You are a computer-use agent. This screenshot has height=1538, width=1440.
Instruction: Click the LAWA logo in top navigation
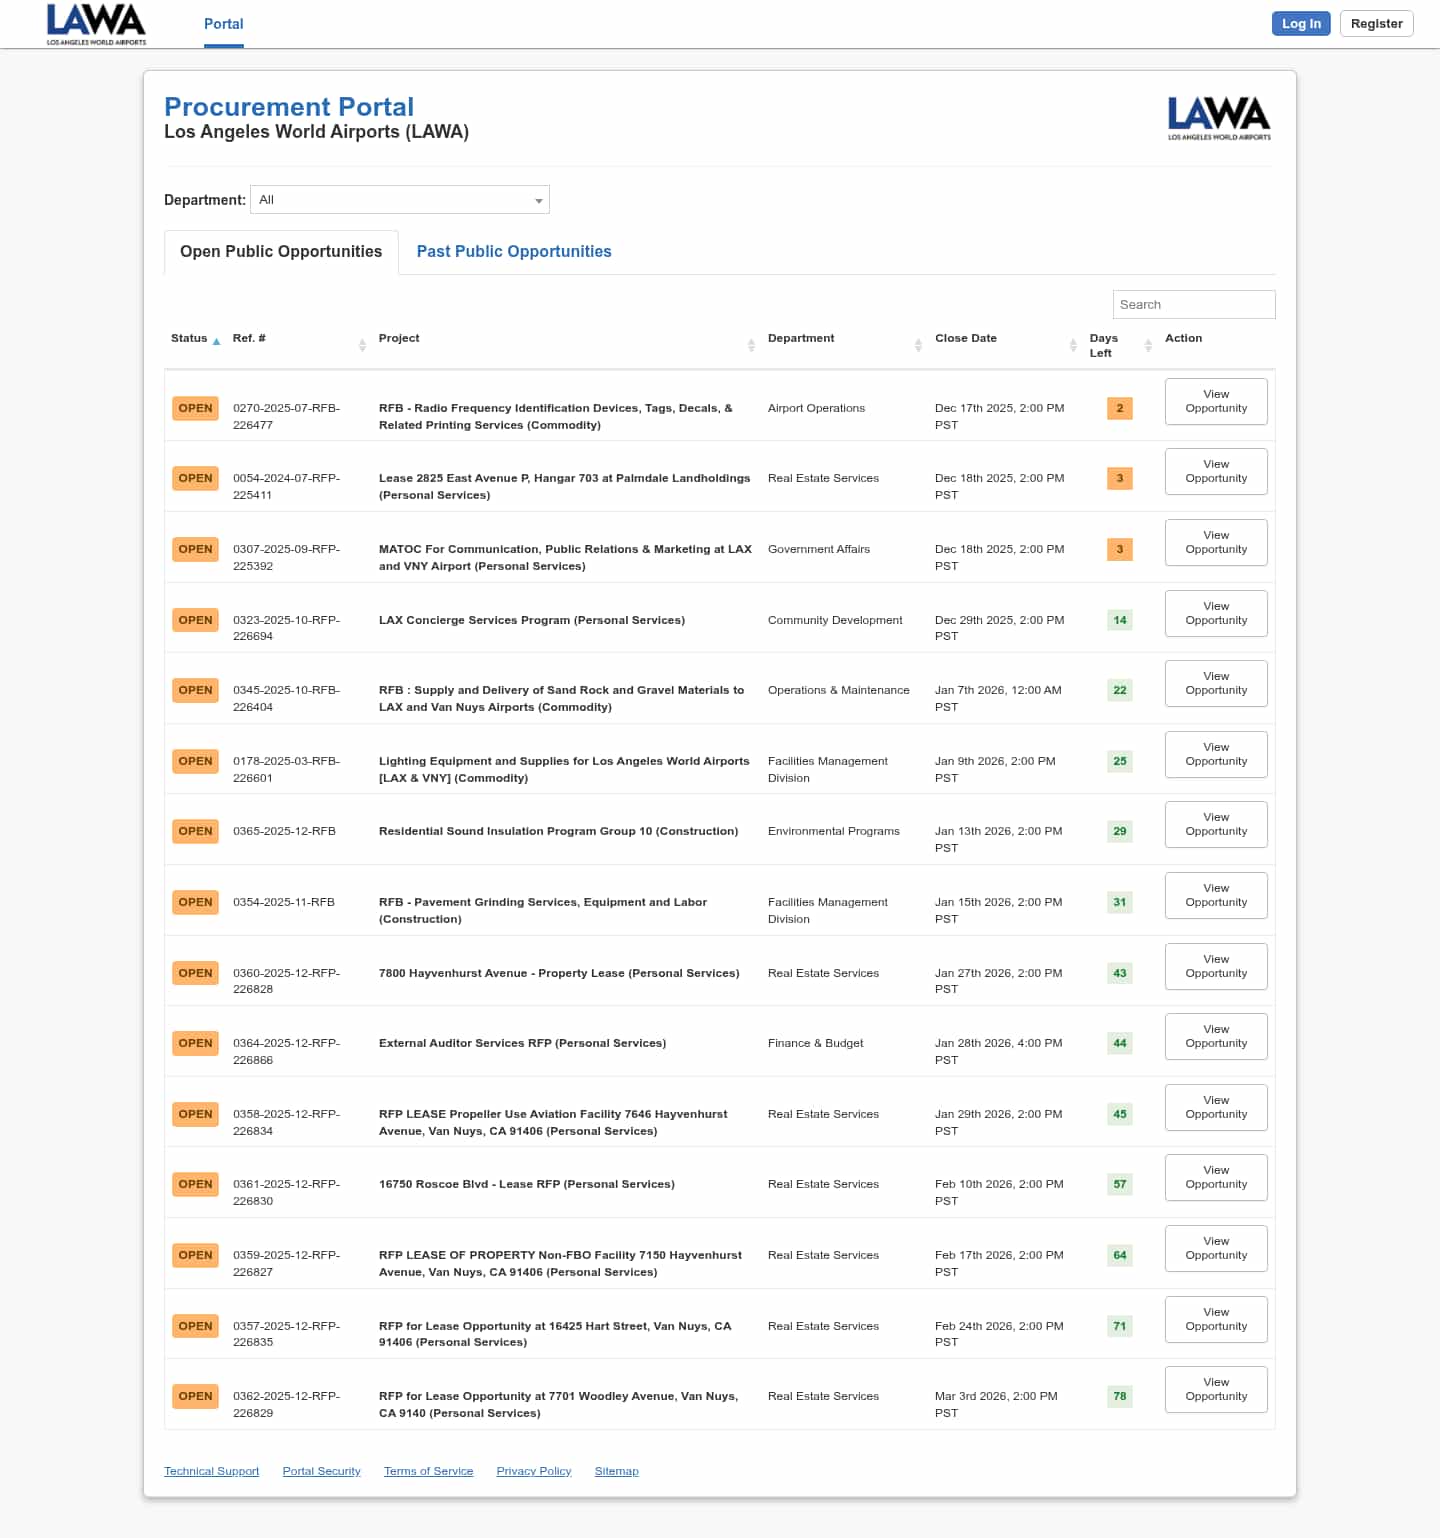pyautogui.click(x=96, y=24)
